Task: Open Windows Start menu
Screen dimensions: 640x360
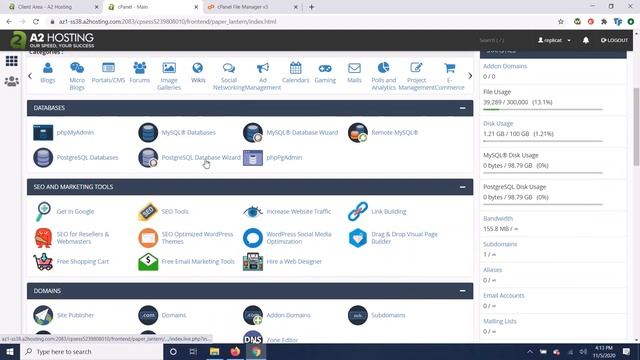Action: click(x=10, y=351)
